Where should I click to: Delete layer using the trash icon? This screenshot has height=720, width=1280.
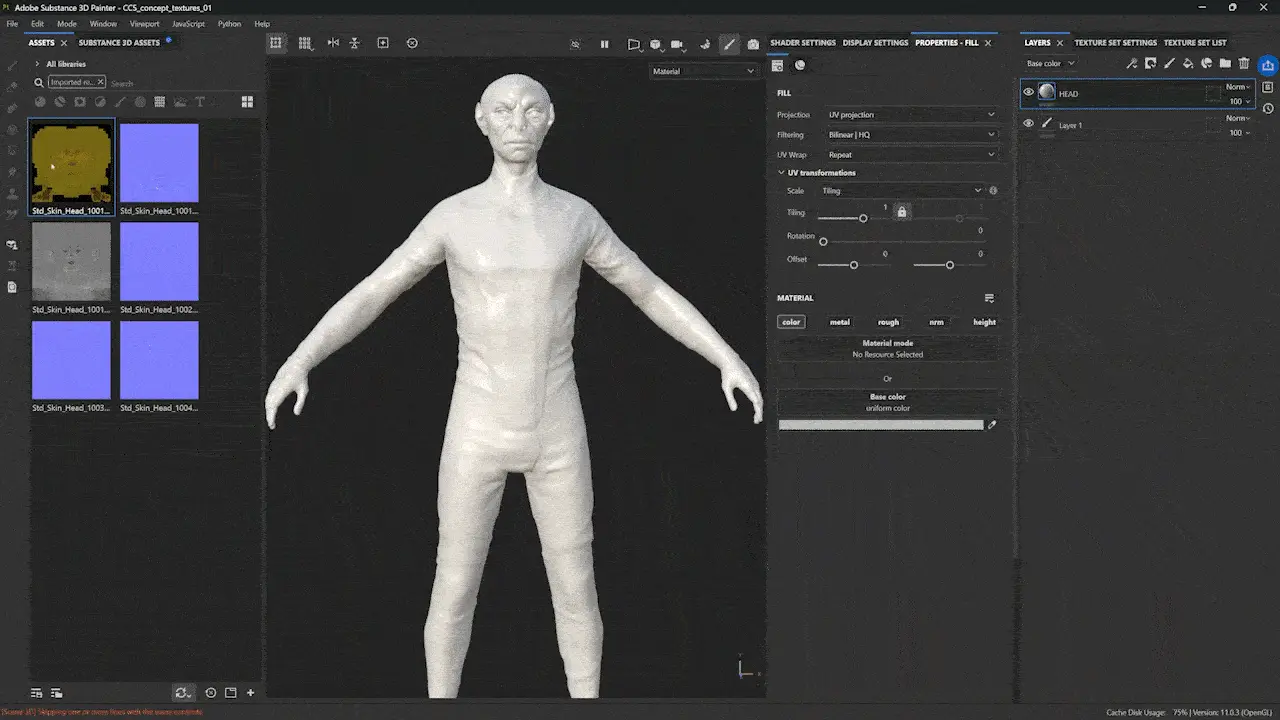click(1244, 63)
